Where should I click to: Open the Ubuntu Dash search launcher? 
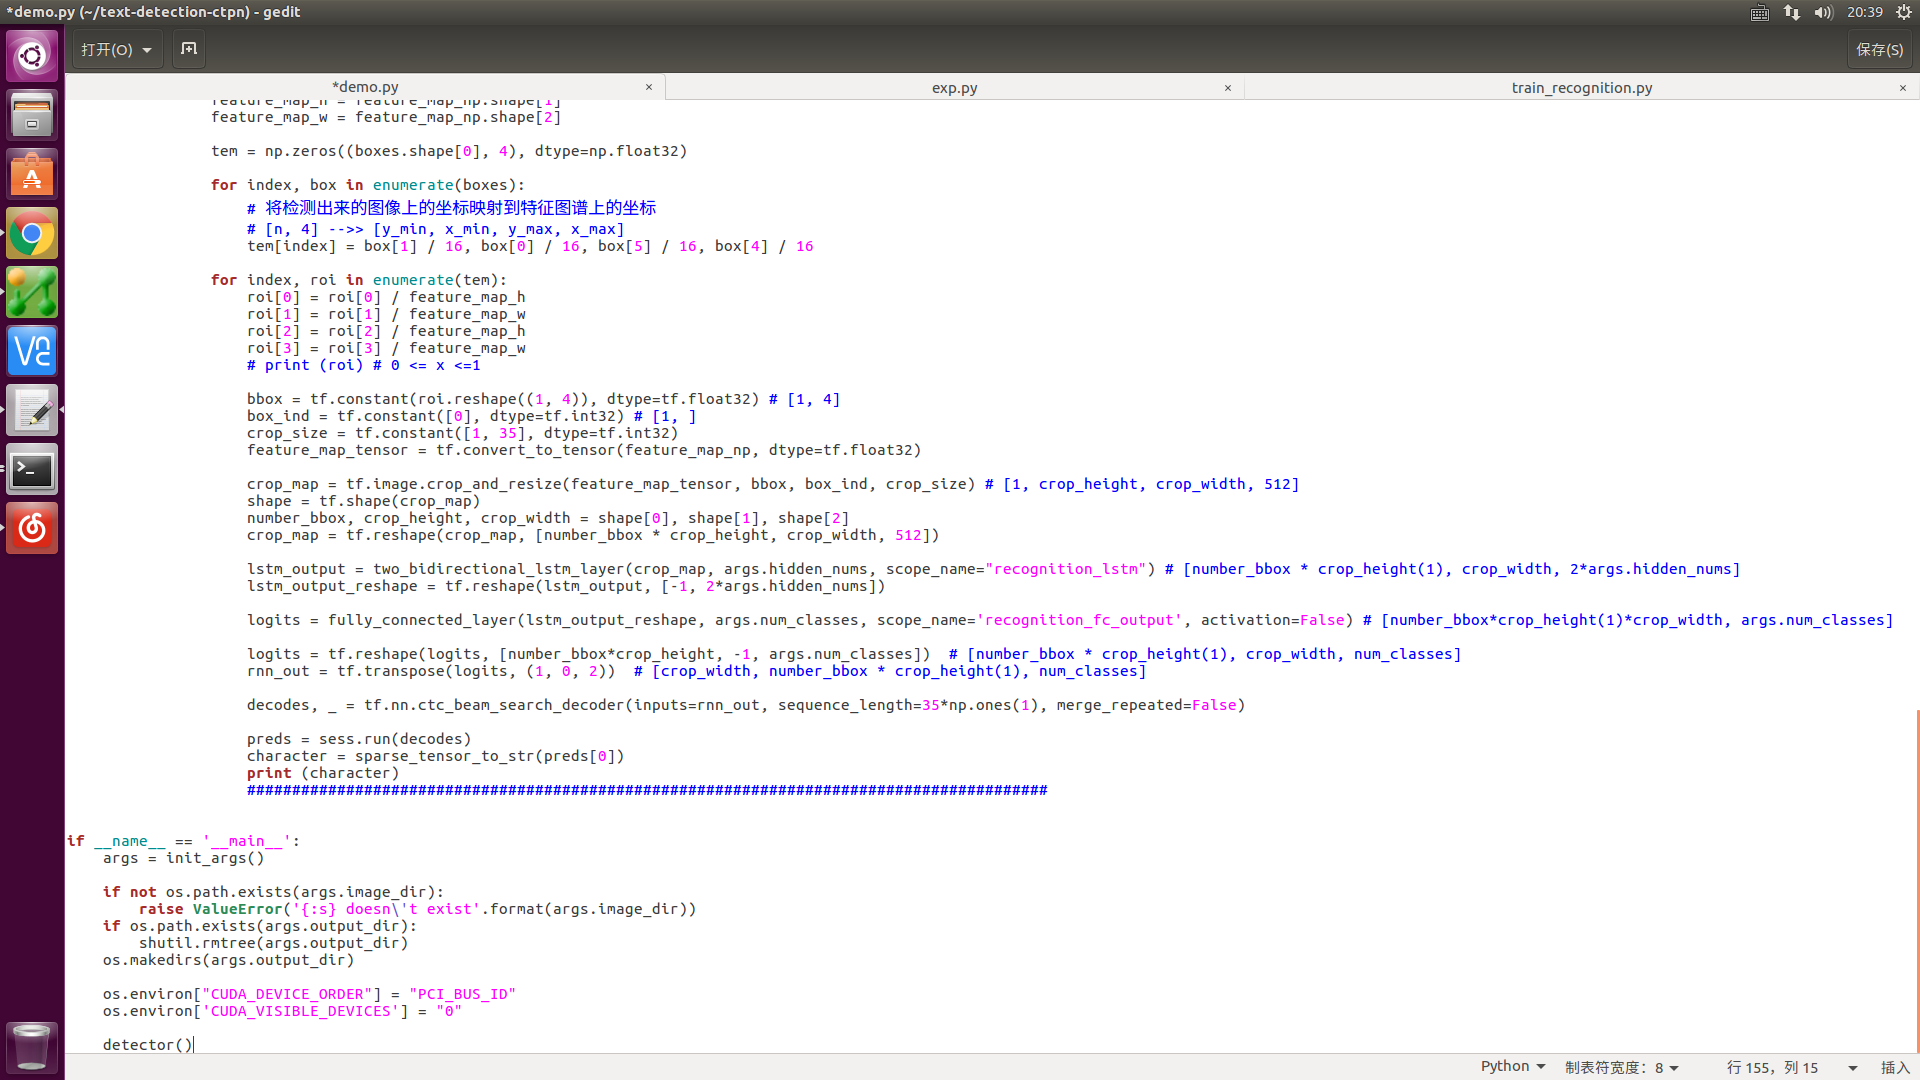pyautogui.click(x=32, y=56)
